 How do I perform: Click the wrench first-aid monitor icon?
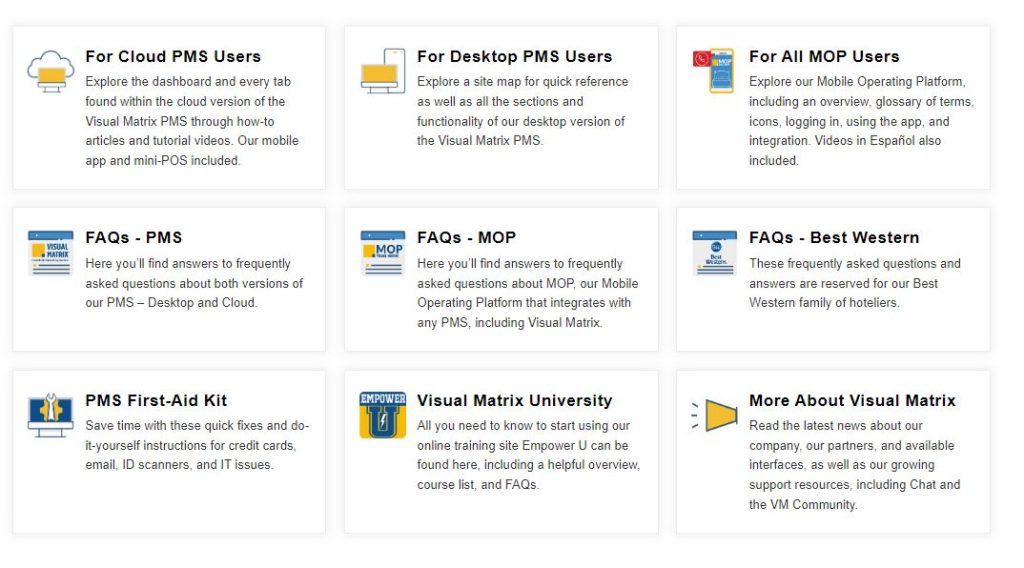[50, 415]
